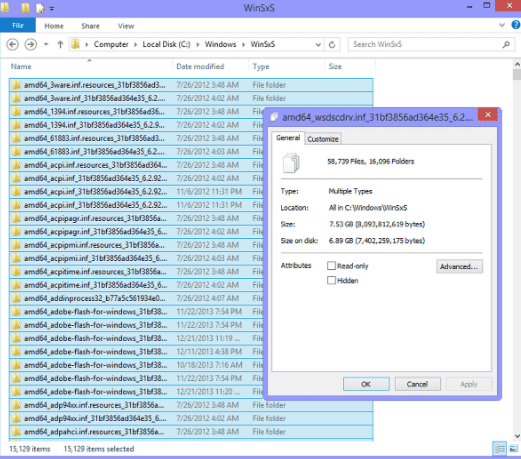Image resolution: width=521 pixels, height=459 pixels.
Task: Click folder icon of amd64_addinprocess32 row
Action: [16, 298]
